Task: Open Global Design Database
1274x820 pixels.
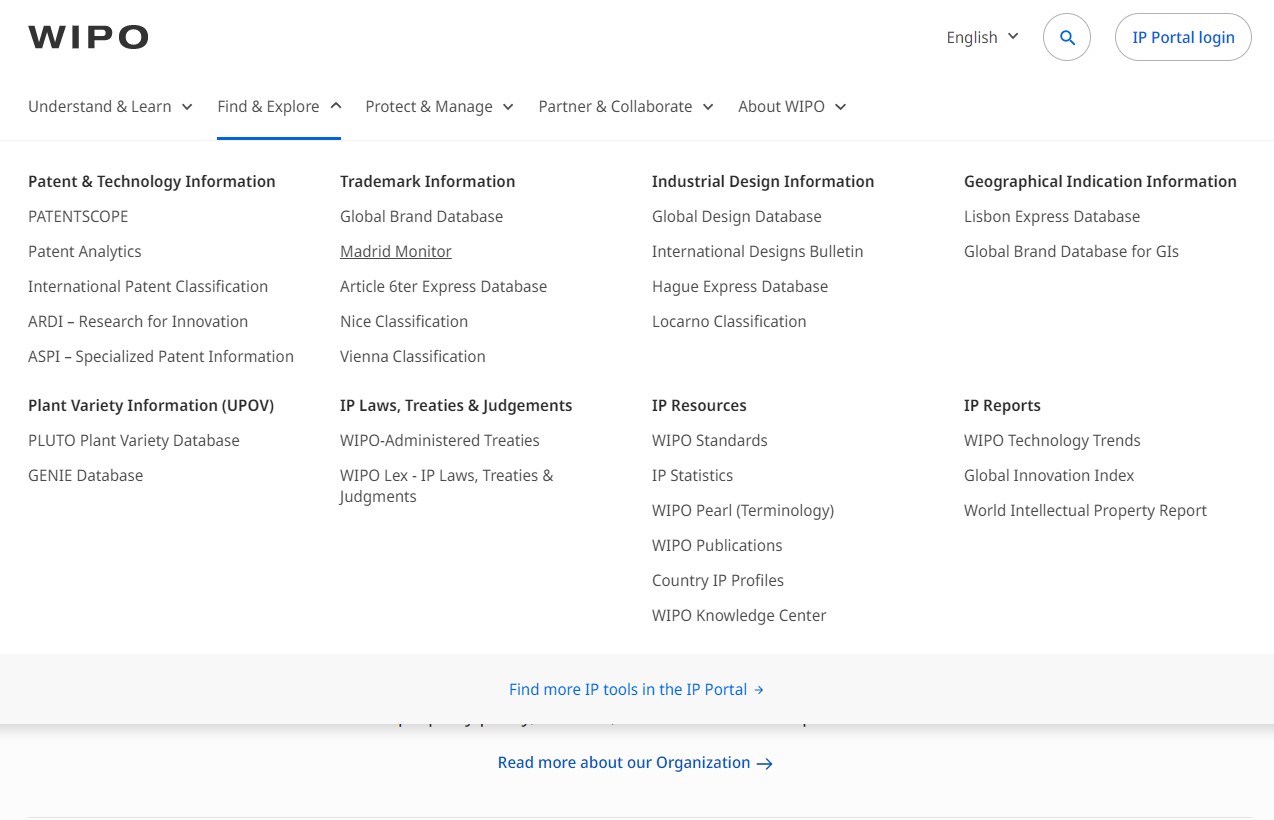Action: tap(737, 217)
